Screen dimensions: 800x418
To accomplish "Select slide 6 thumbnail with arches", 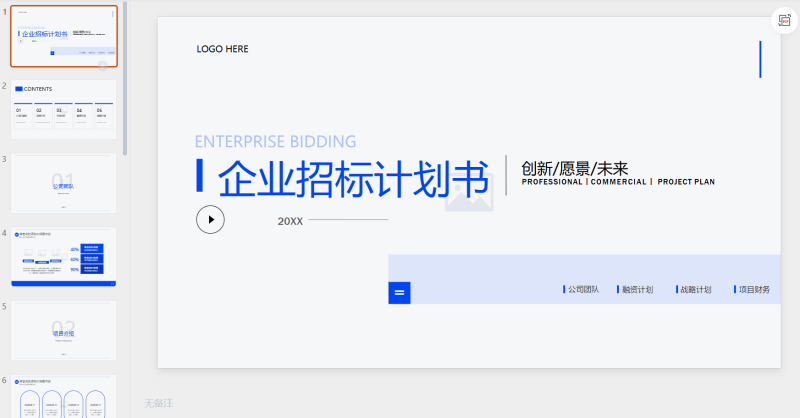I will coord(64,396).
